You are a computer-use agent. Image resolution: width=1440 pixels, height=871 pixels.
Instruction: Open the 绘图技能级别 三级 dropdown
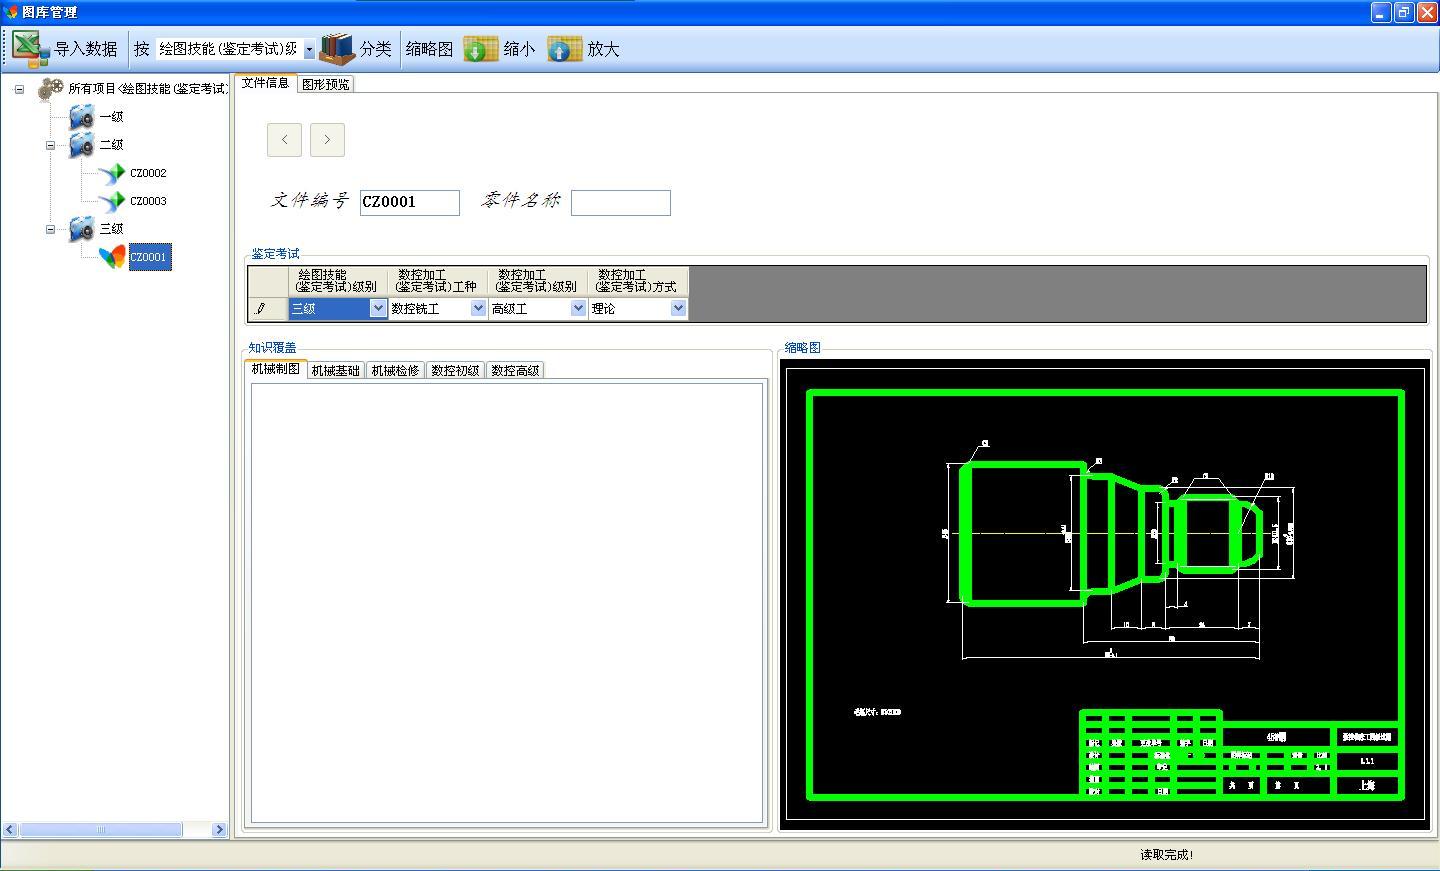[x=378, y=309]
